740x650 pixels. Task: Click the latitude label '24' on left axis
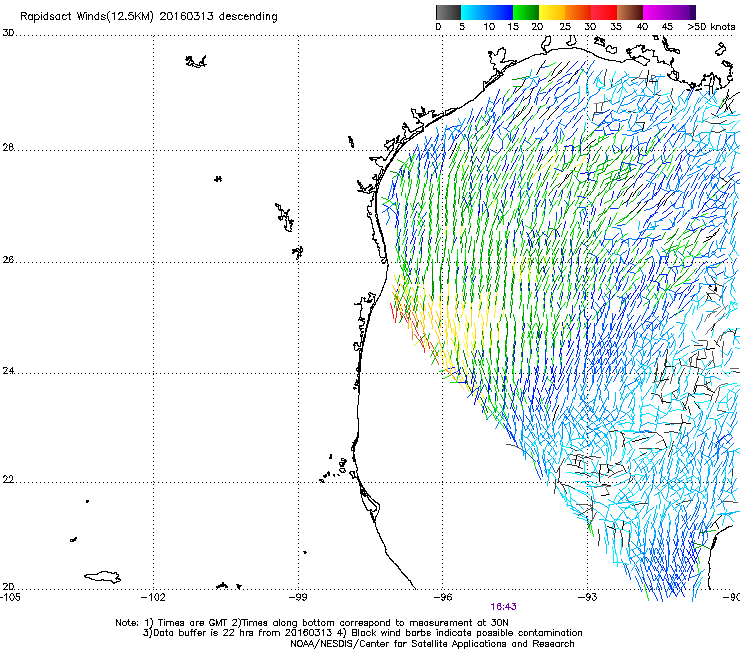(8, 371)
